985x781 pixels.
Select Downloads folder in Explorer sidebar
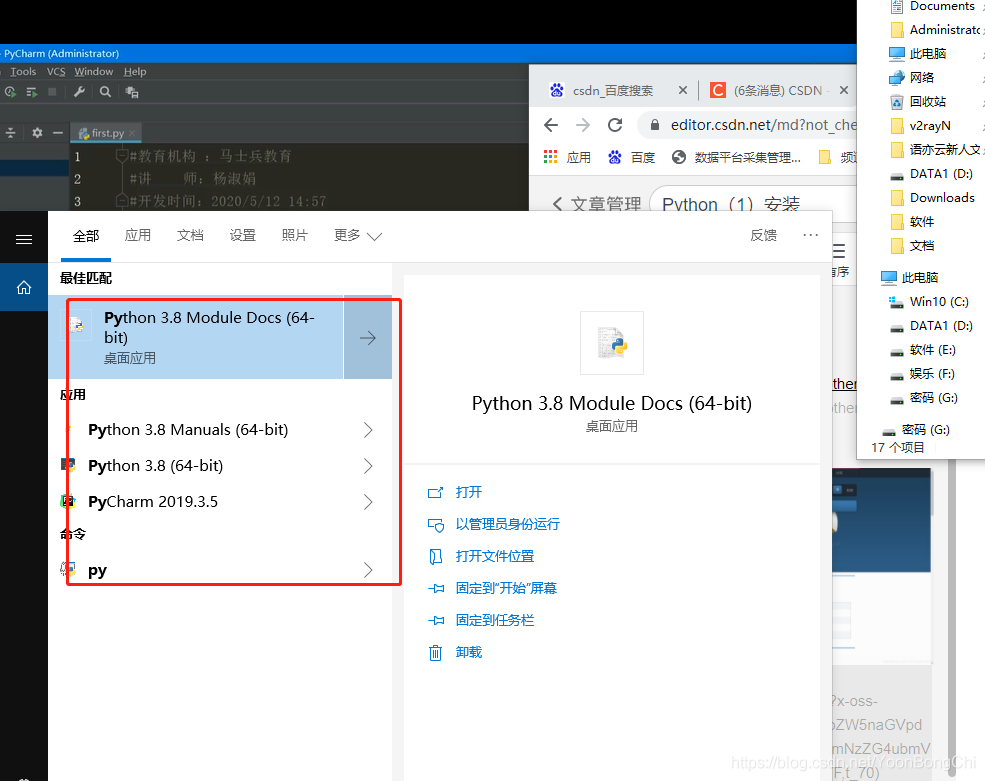tap(933, 197)
